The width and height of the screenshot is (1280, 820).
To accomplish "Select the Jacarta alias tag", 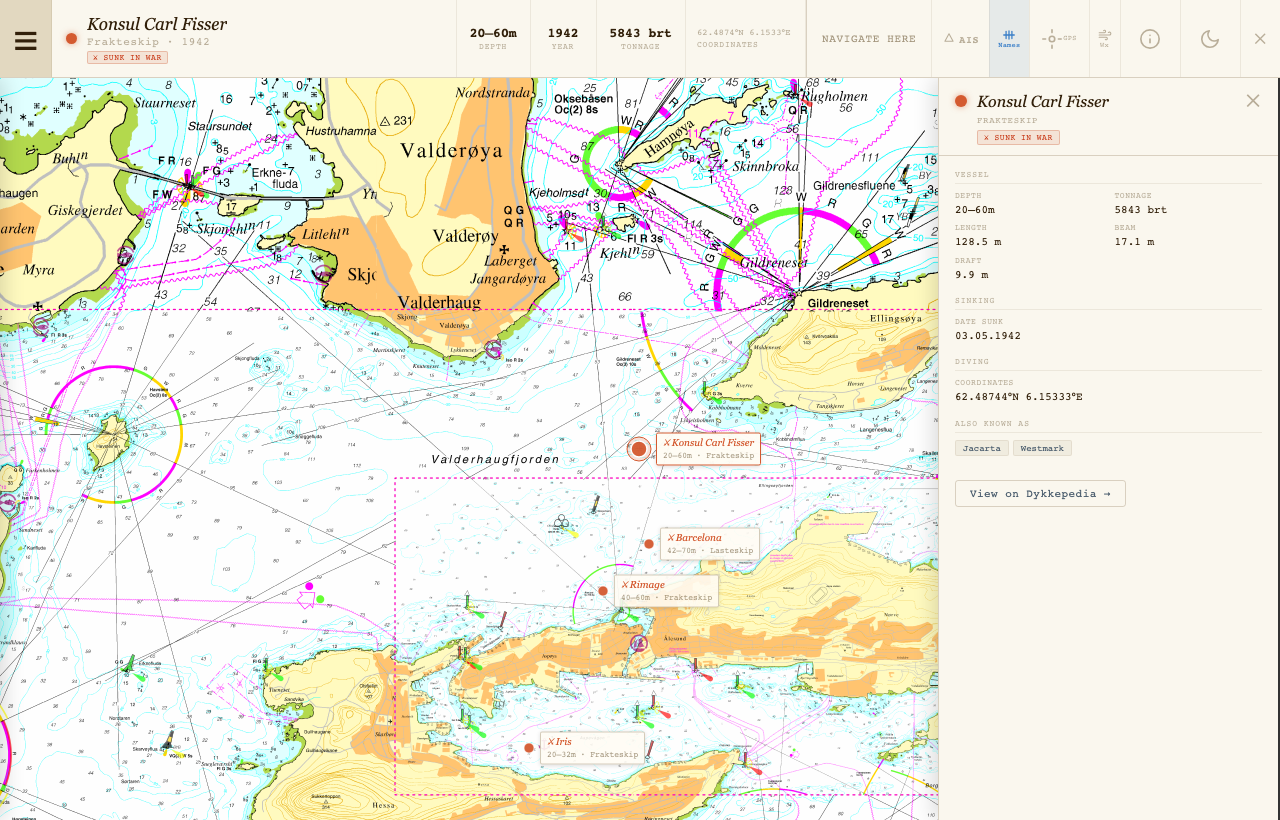I will 982,448.
